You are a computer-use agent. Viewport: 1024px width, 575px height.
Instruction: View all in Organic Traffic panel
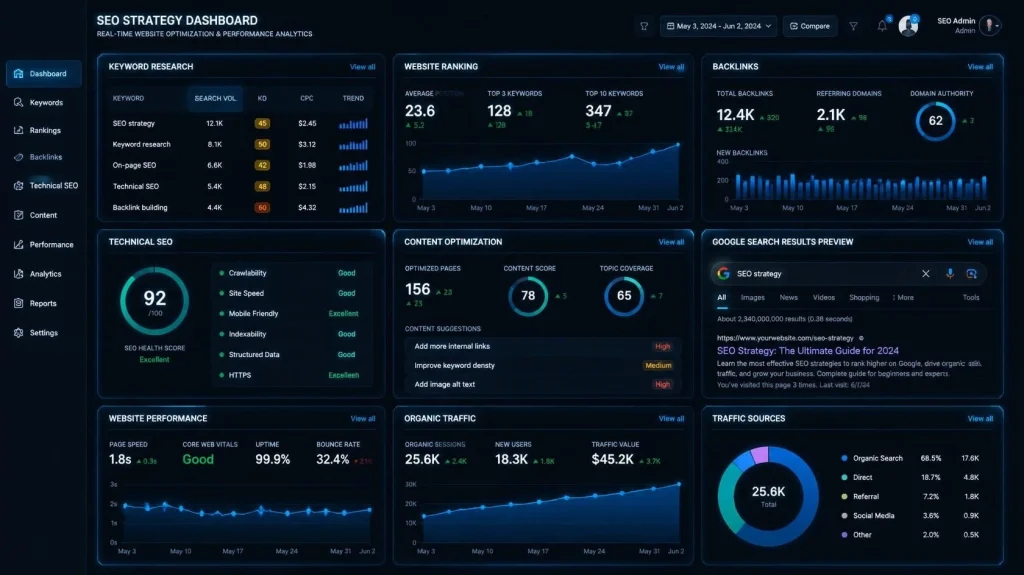tap(671, 419)
